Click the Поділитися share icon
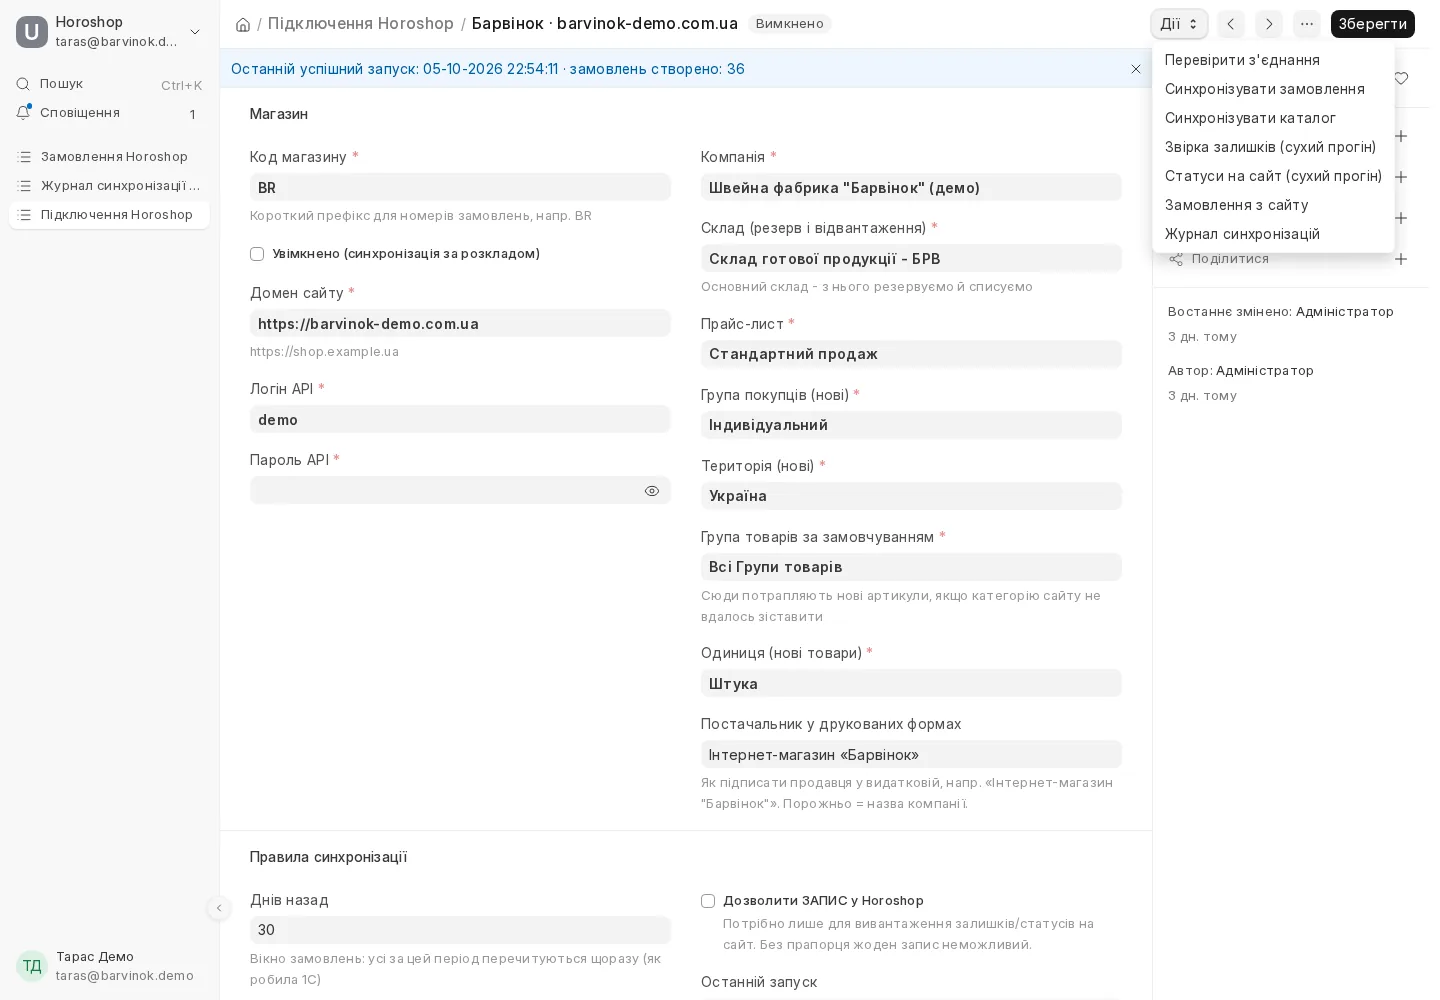The height and width of the screenshot is (1000, 1440). (1176, 259)
